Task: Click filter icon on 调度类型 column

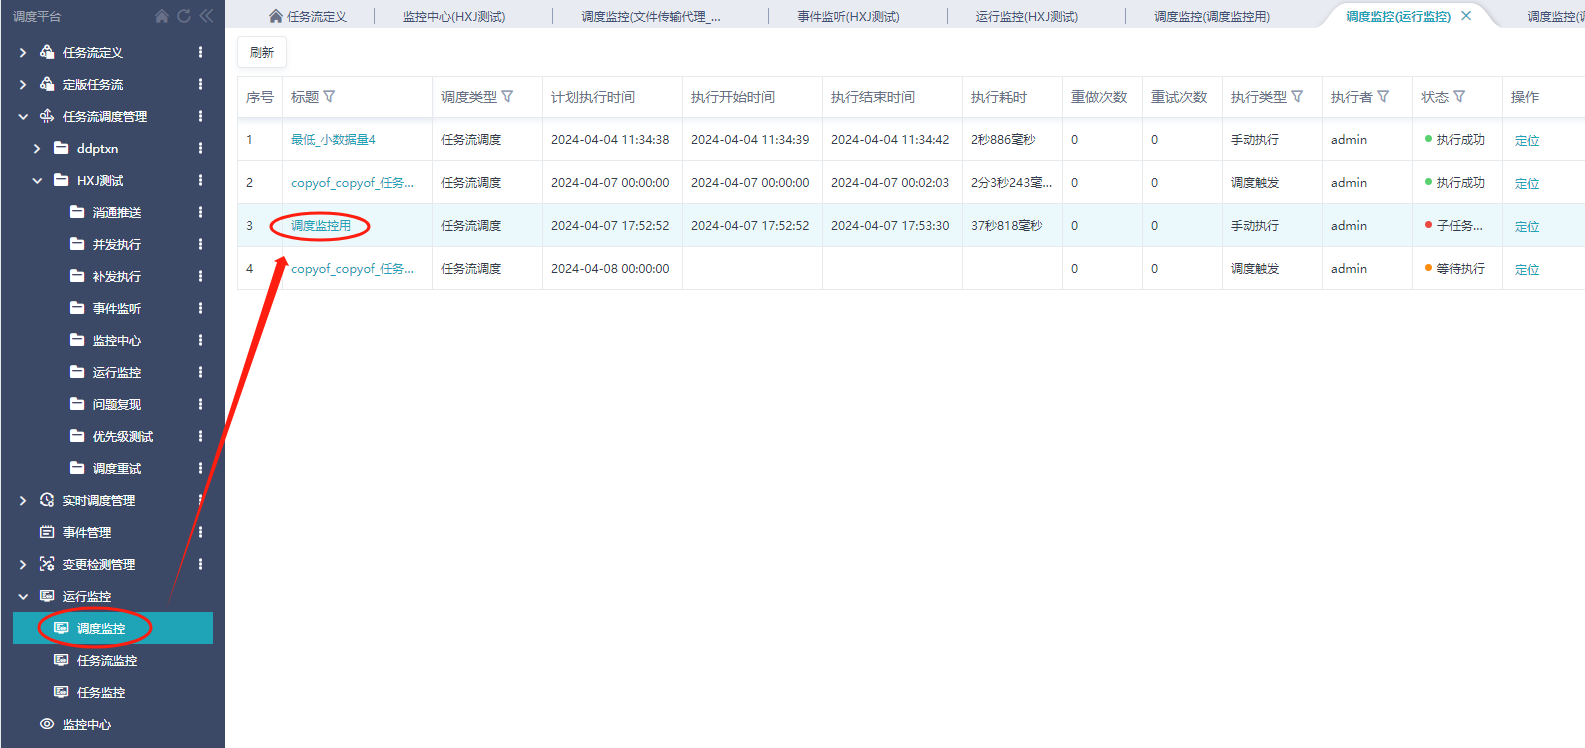Action: tap(507, 97)
